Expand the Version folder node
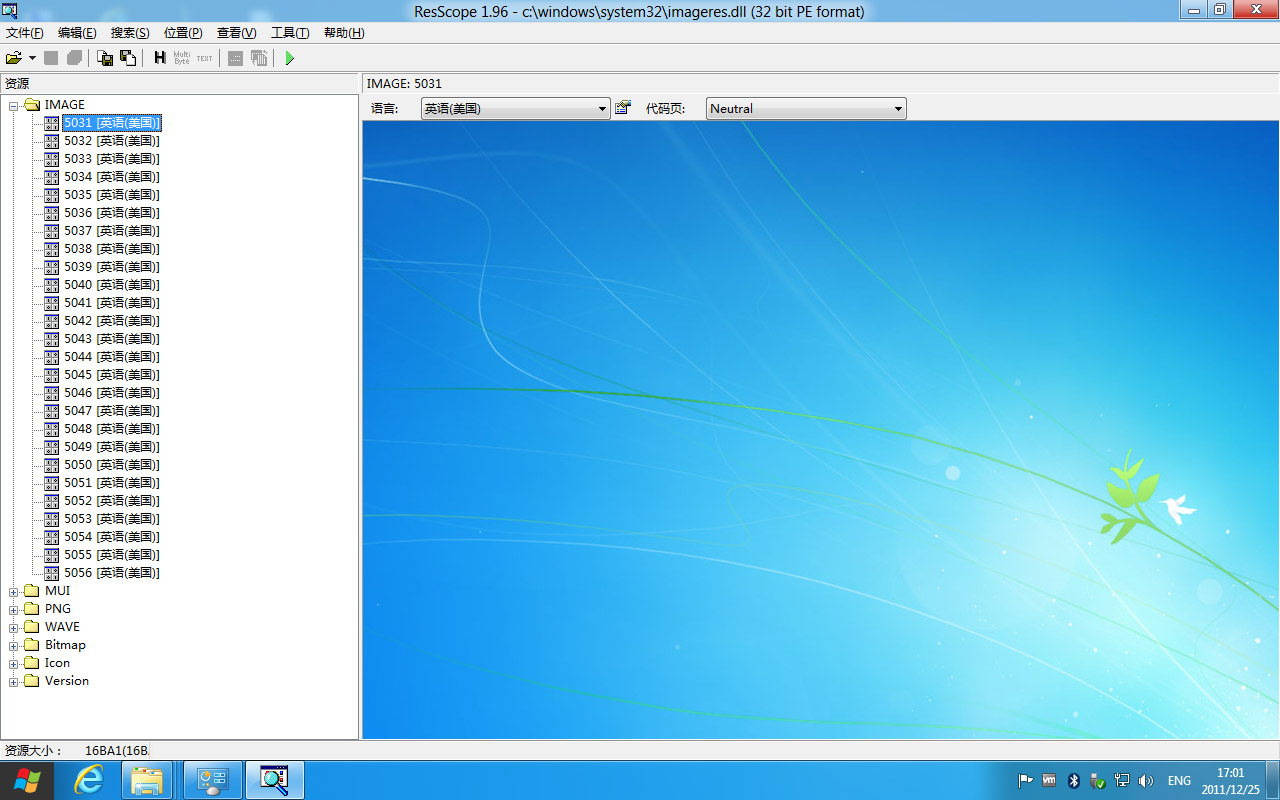This screenshot has width=1280, height=800. coord(14,681)
